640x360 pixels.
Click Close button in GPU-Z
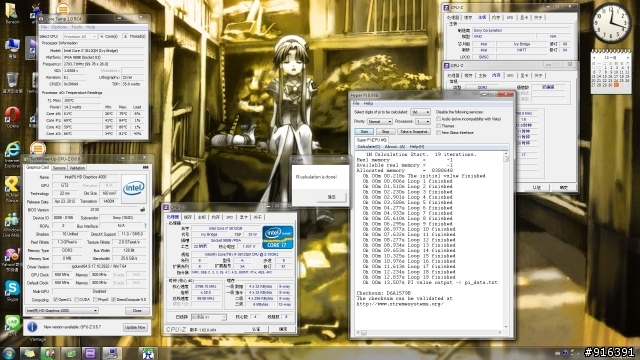coord(137,311)
